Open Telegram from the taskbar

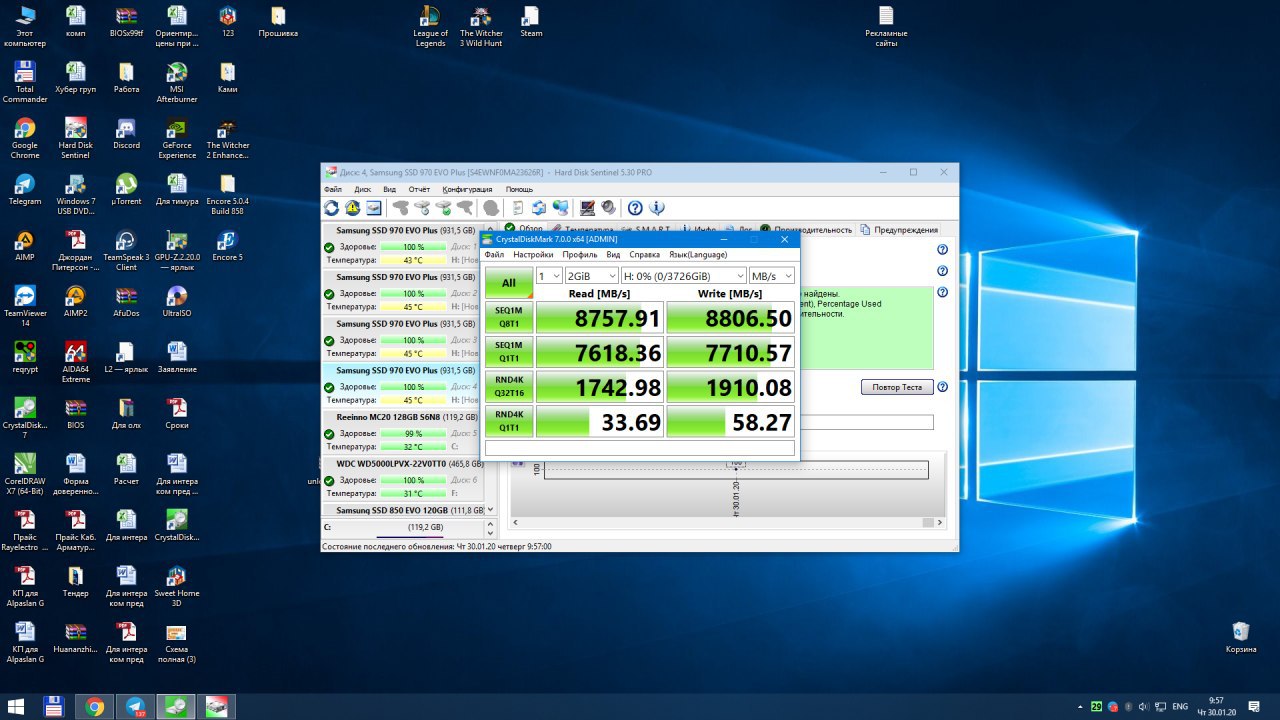[x=136, y=707]
